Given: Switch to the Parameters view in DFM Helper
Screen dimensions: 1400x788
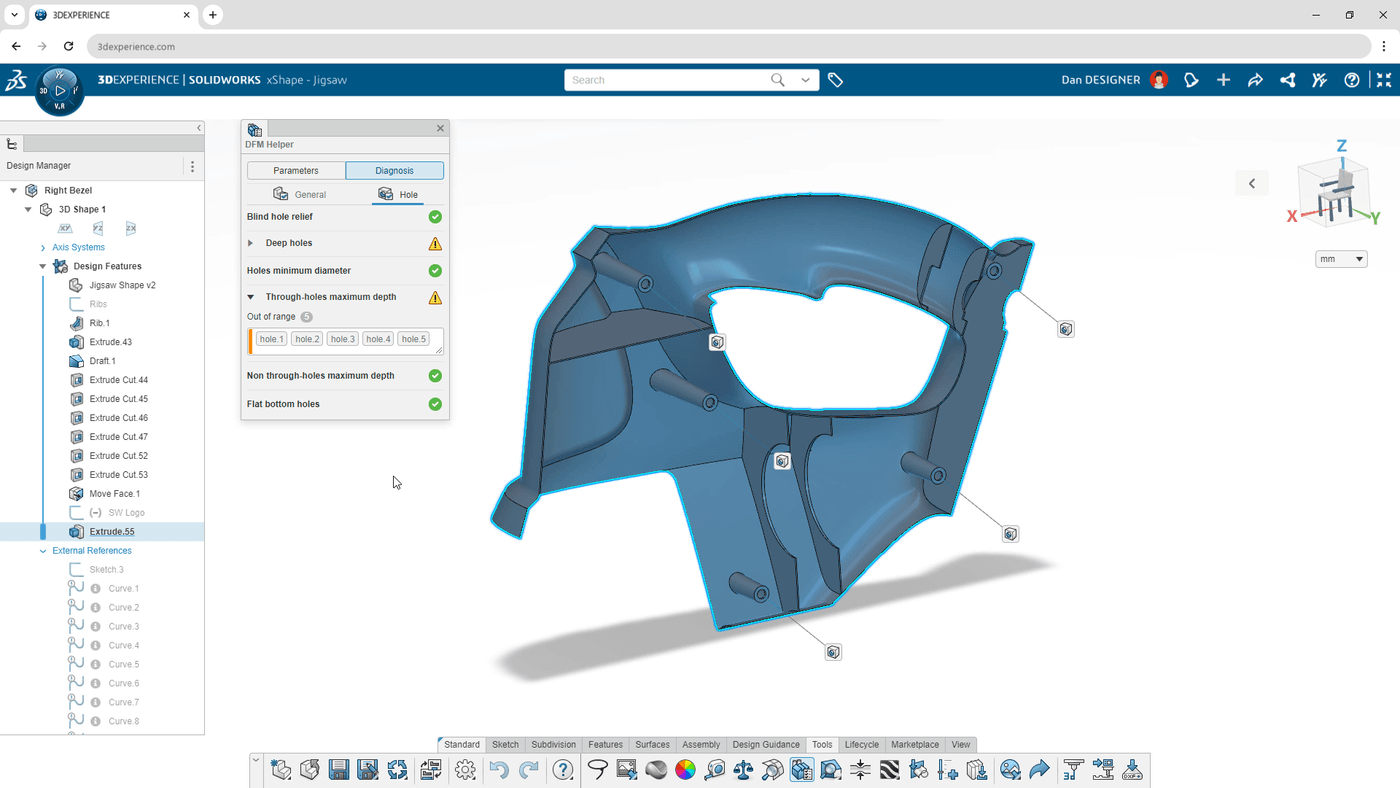Looking at the screenshot, I should [296, 170].
